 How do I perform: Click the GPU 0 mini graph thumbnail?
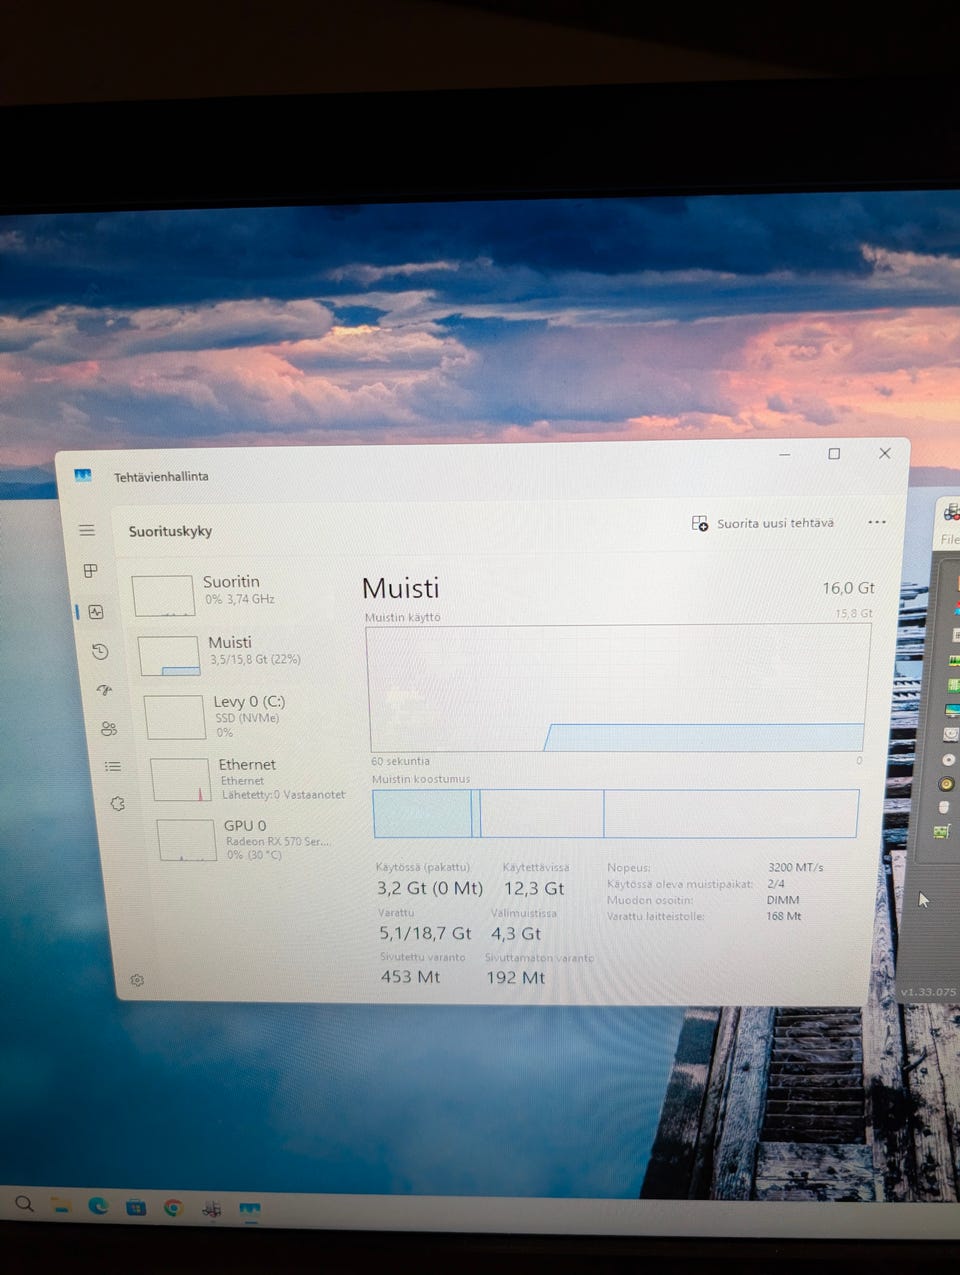[x=187, y=840]
